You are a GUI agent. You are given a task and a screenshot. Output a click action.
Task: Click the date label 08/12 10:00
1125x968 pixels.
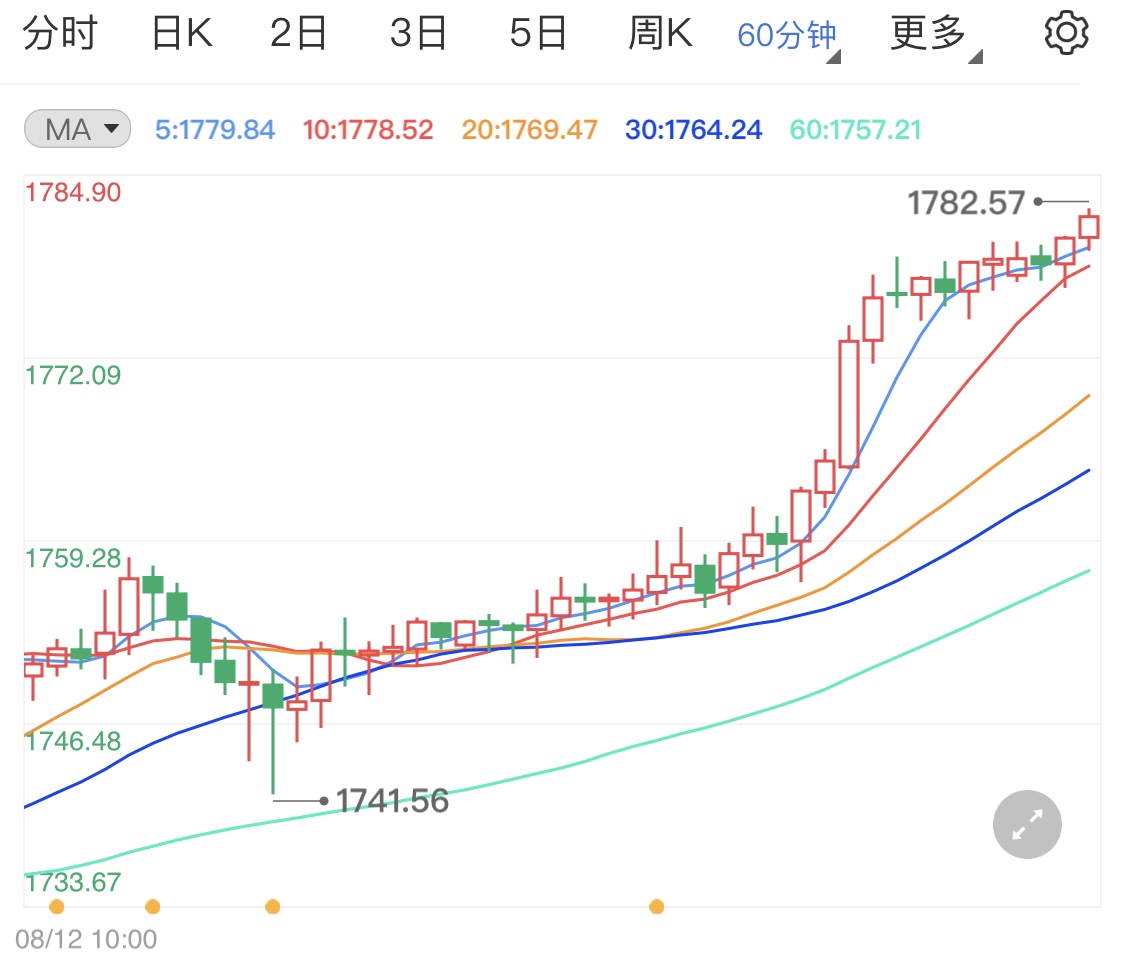click(86, 939)
